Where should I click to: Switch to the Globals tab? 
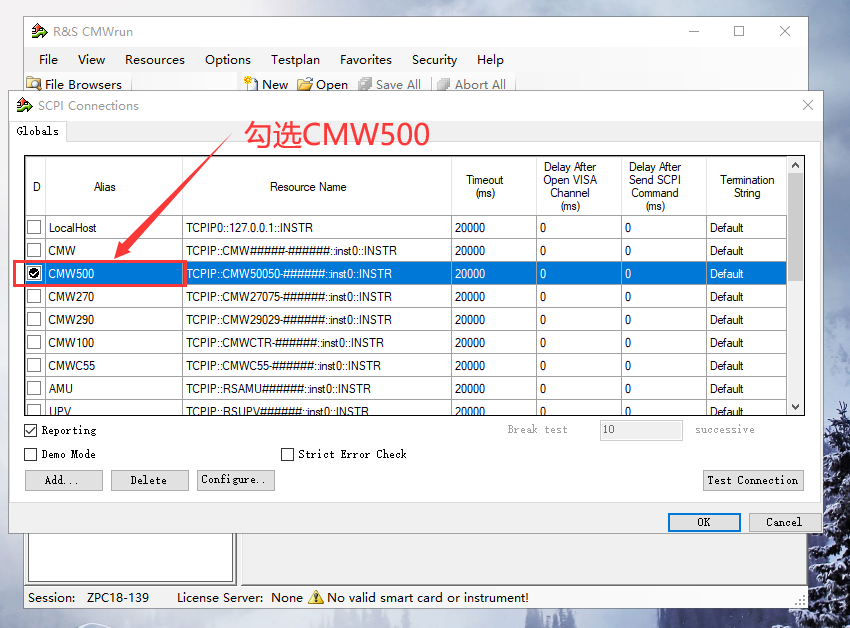pos(37,131)
